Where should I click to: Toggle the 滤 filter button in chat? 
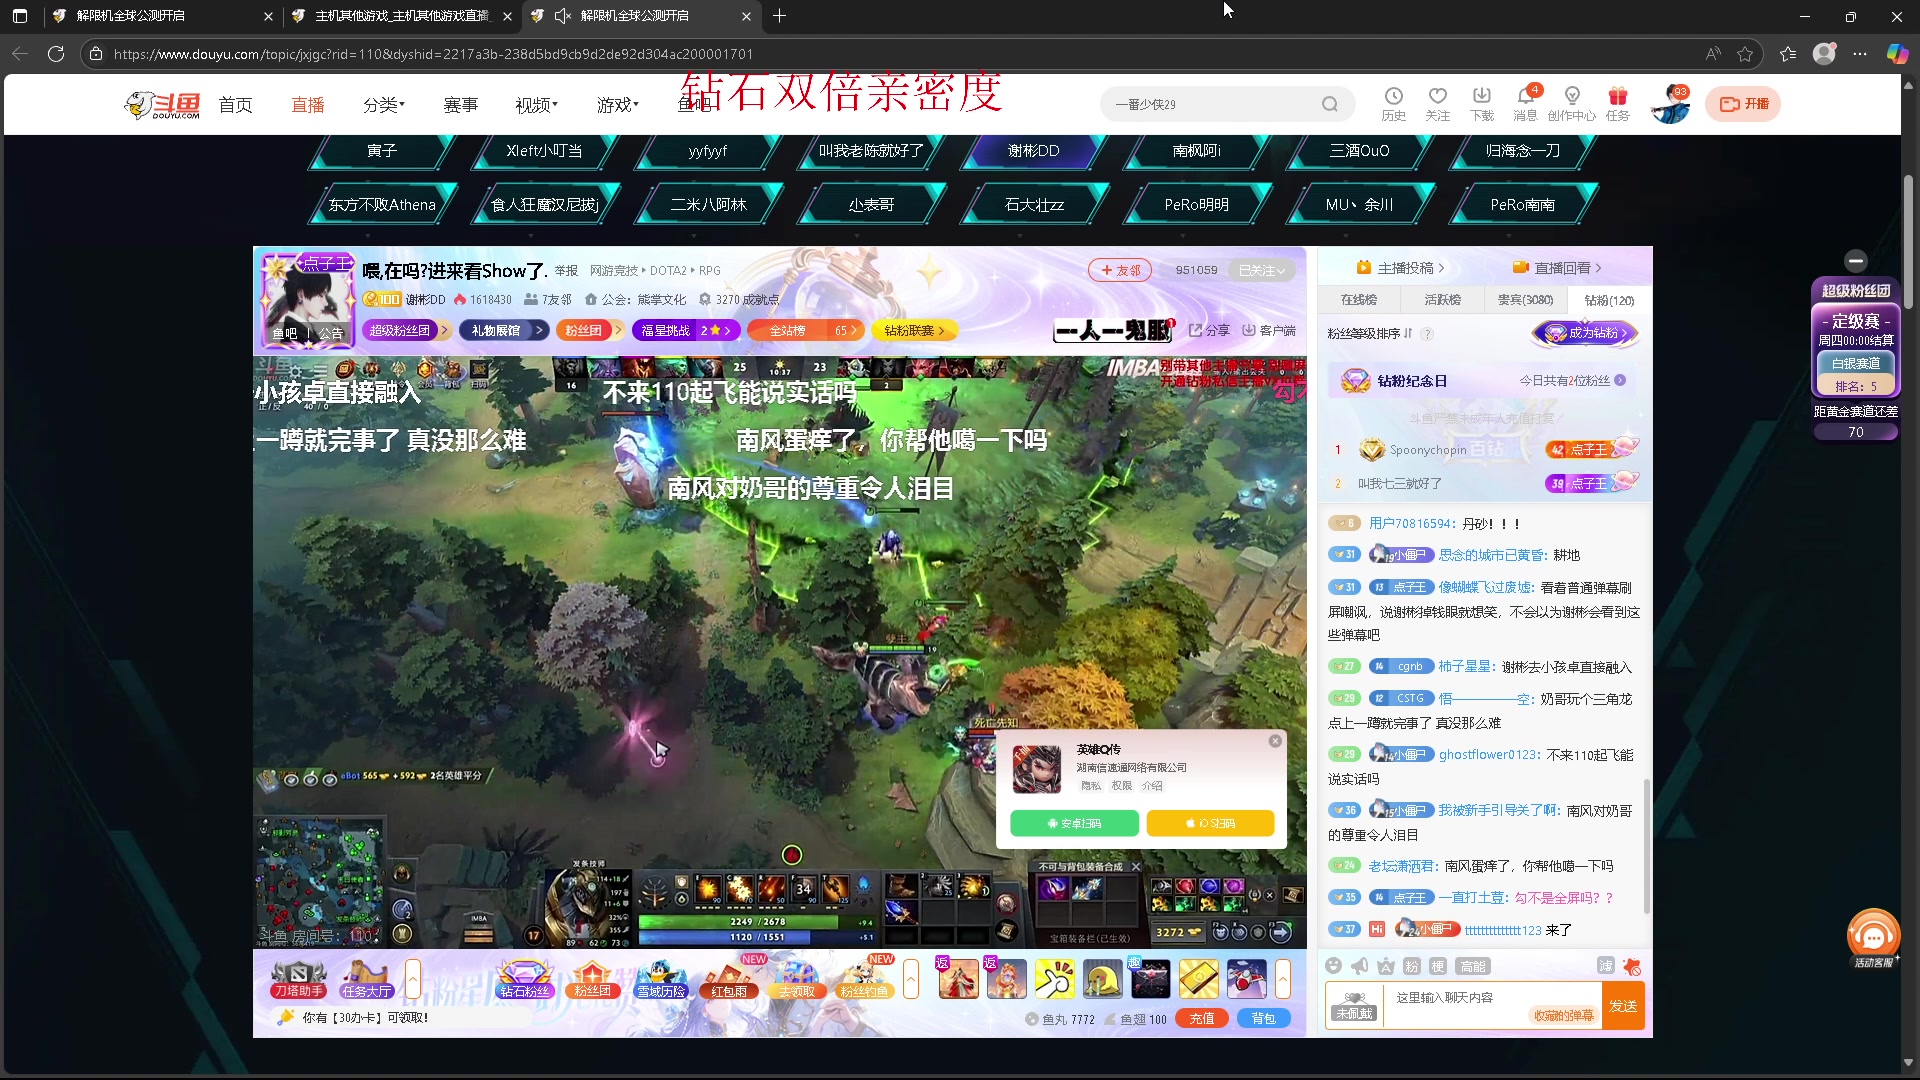click(x=1606, y=966)
